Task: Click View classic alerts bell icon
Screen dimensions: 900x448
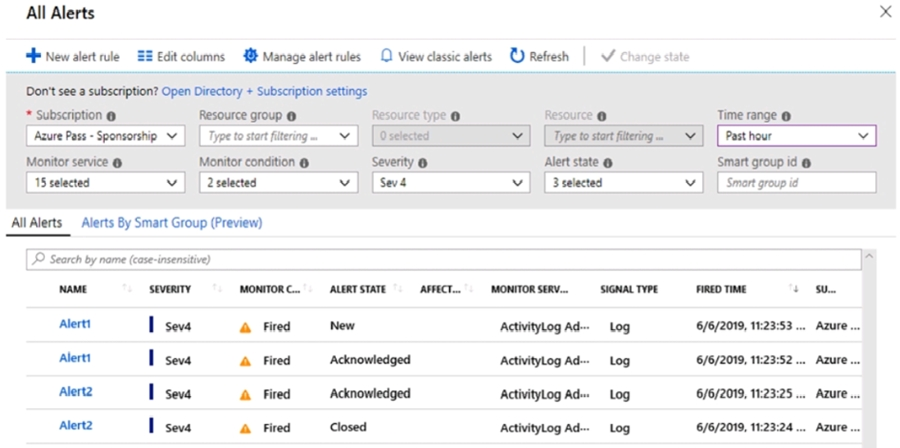Action: (x=386, y=57)
